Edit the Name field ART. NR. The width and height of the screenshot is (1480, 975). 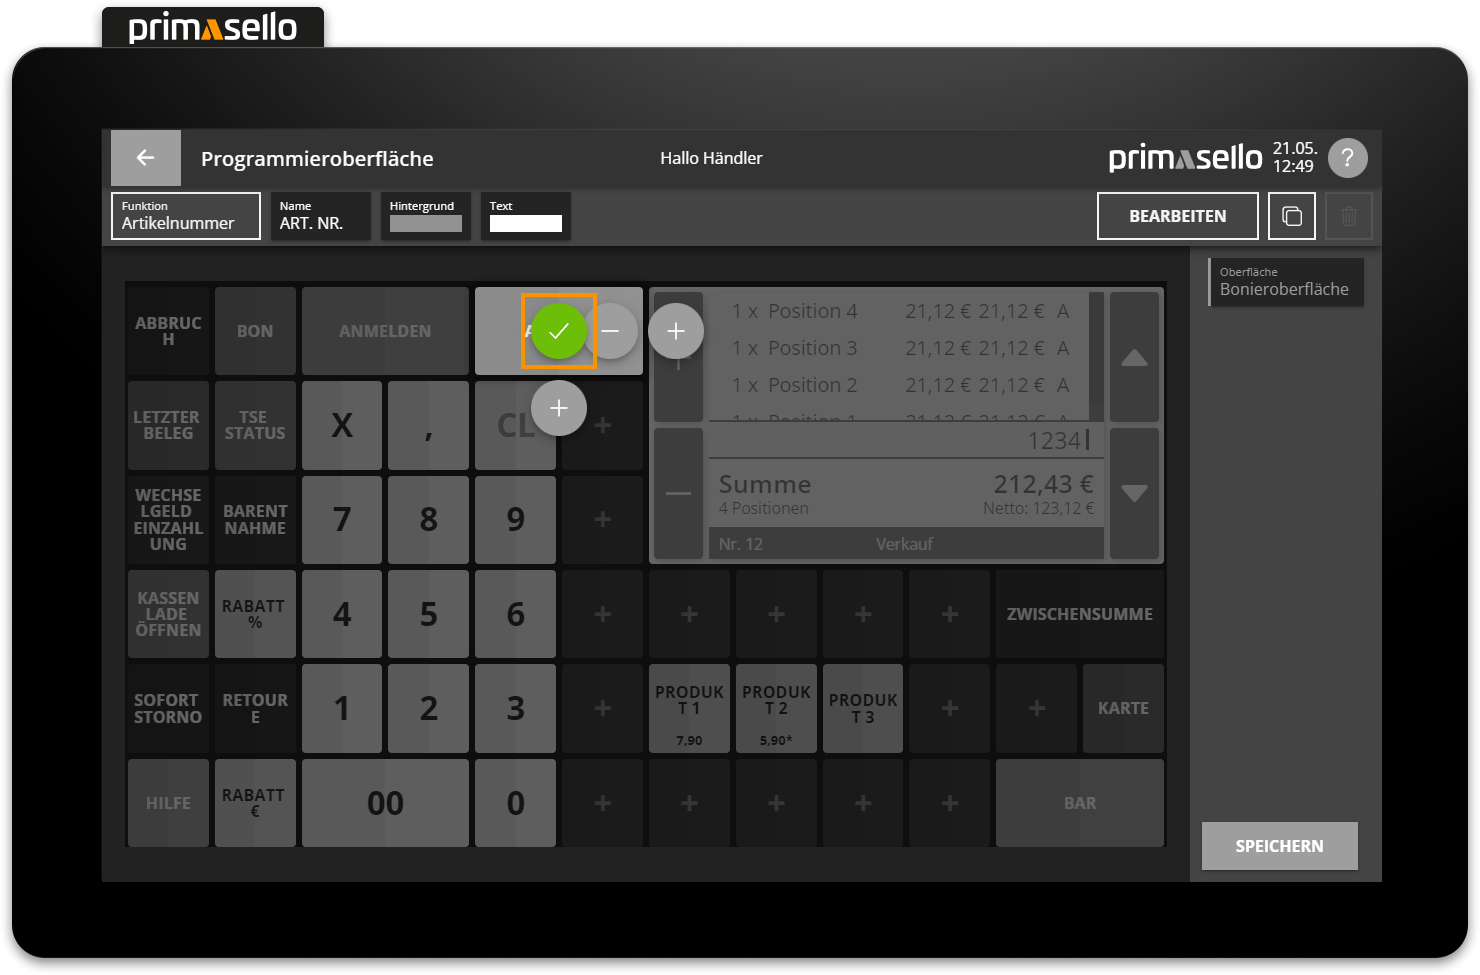point(320,216)
